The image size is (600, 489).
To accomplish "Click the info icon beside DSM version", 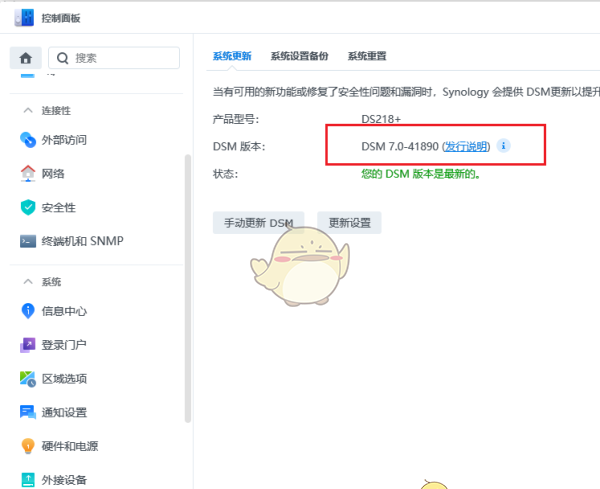I will click(504, 146).
